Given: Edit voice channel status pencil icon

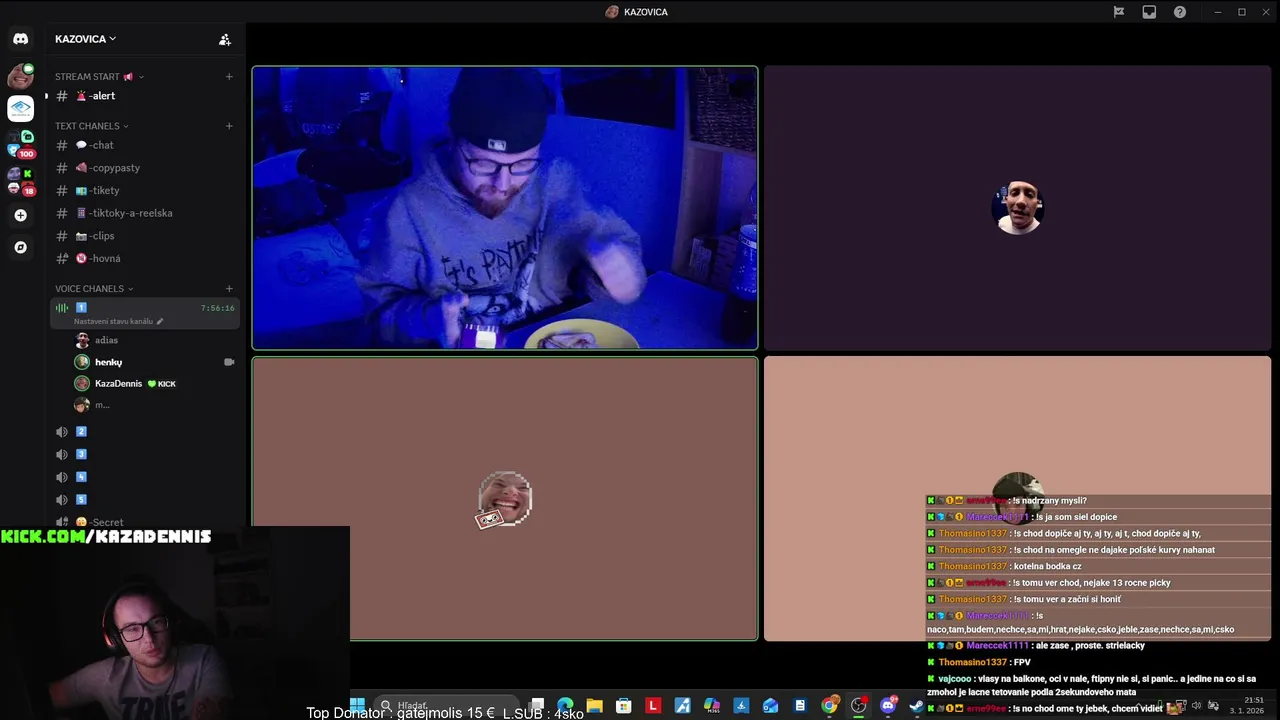Looking at the screenshot, I should click(160, 321).
